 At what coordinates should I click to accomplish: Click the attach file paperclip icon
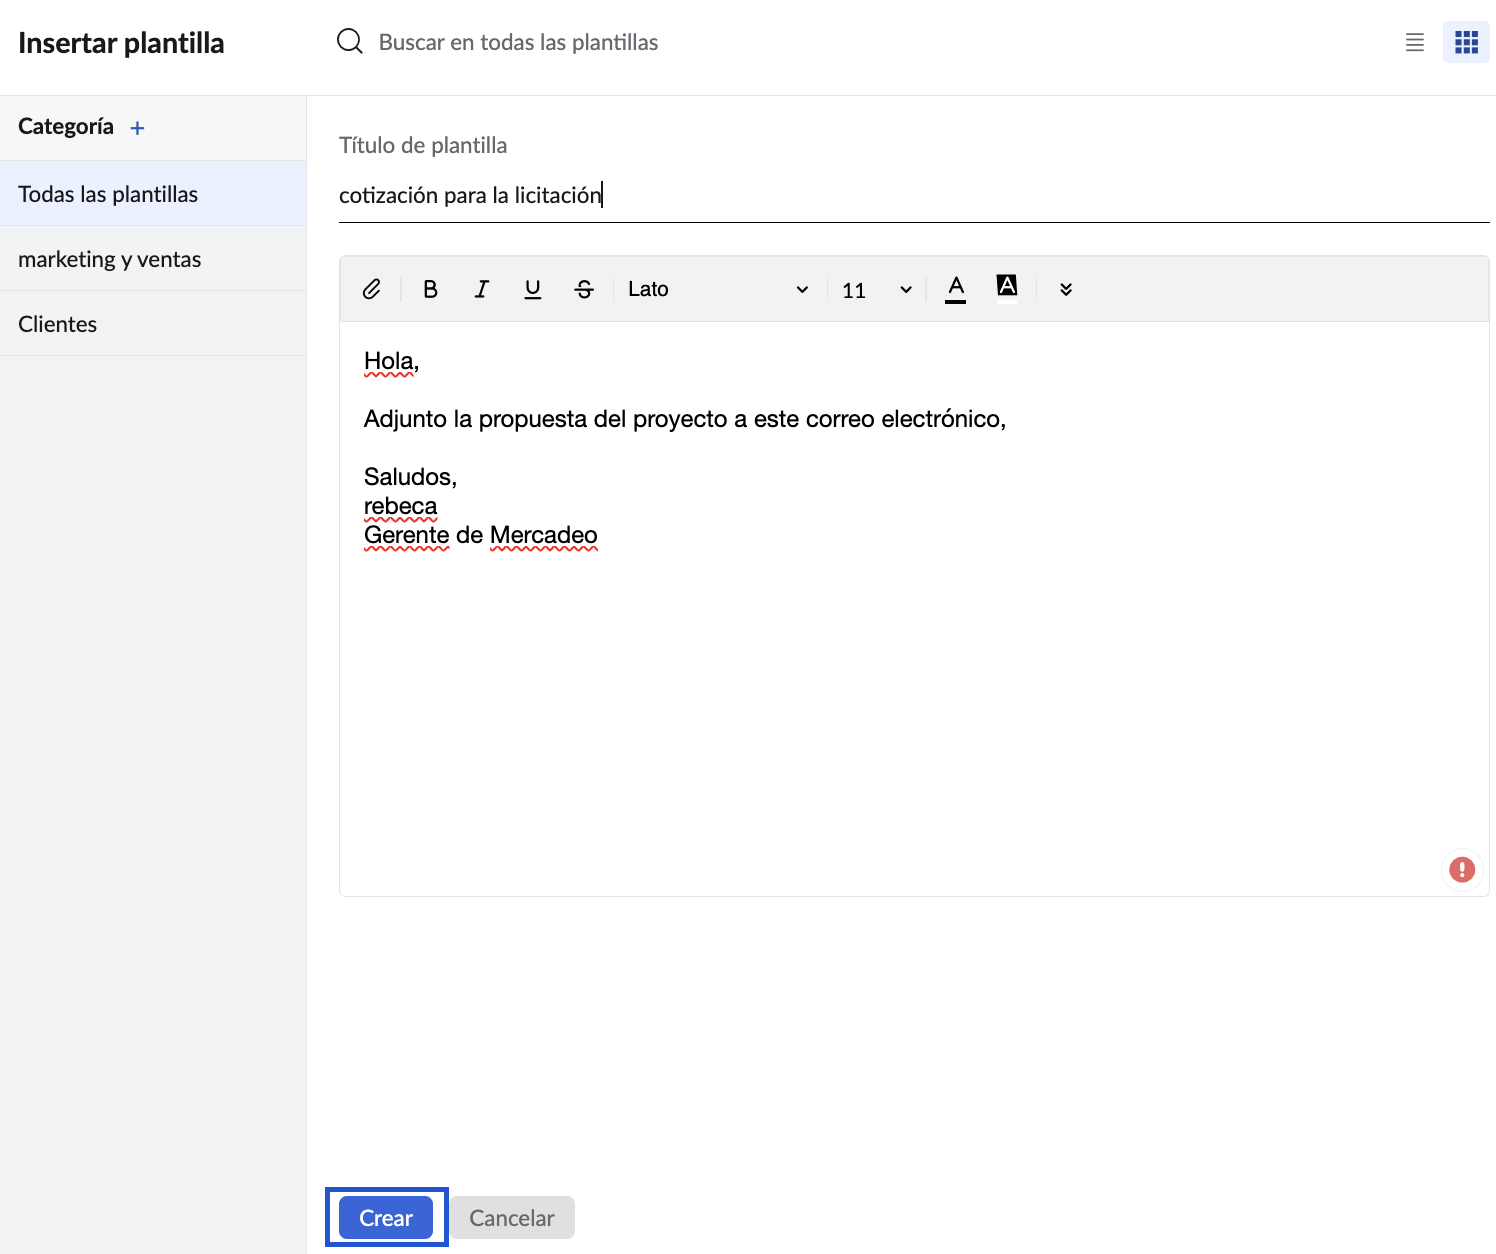(x=371, y=289)
